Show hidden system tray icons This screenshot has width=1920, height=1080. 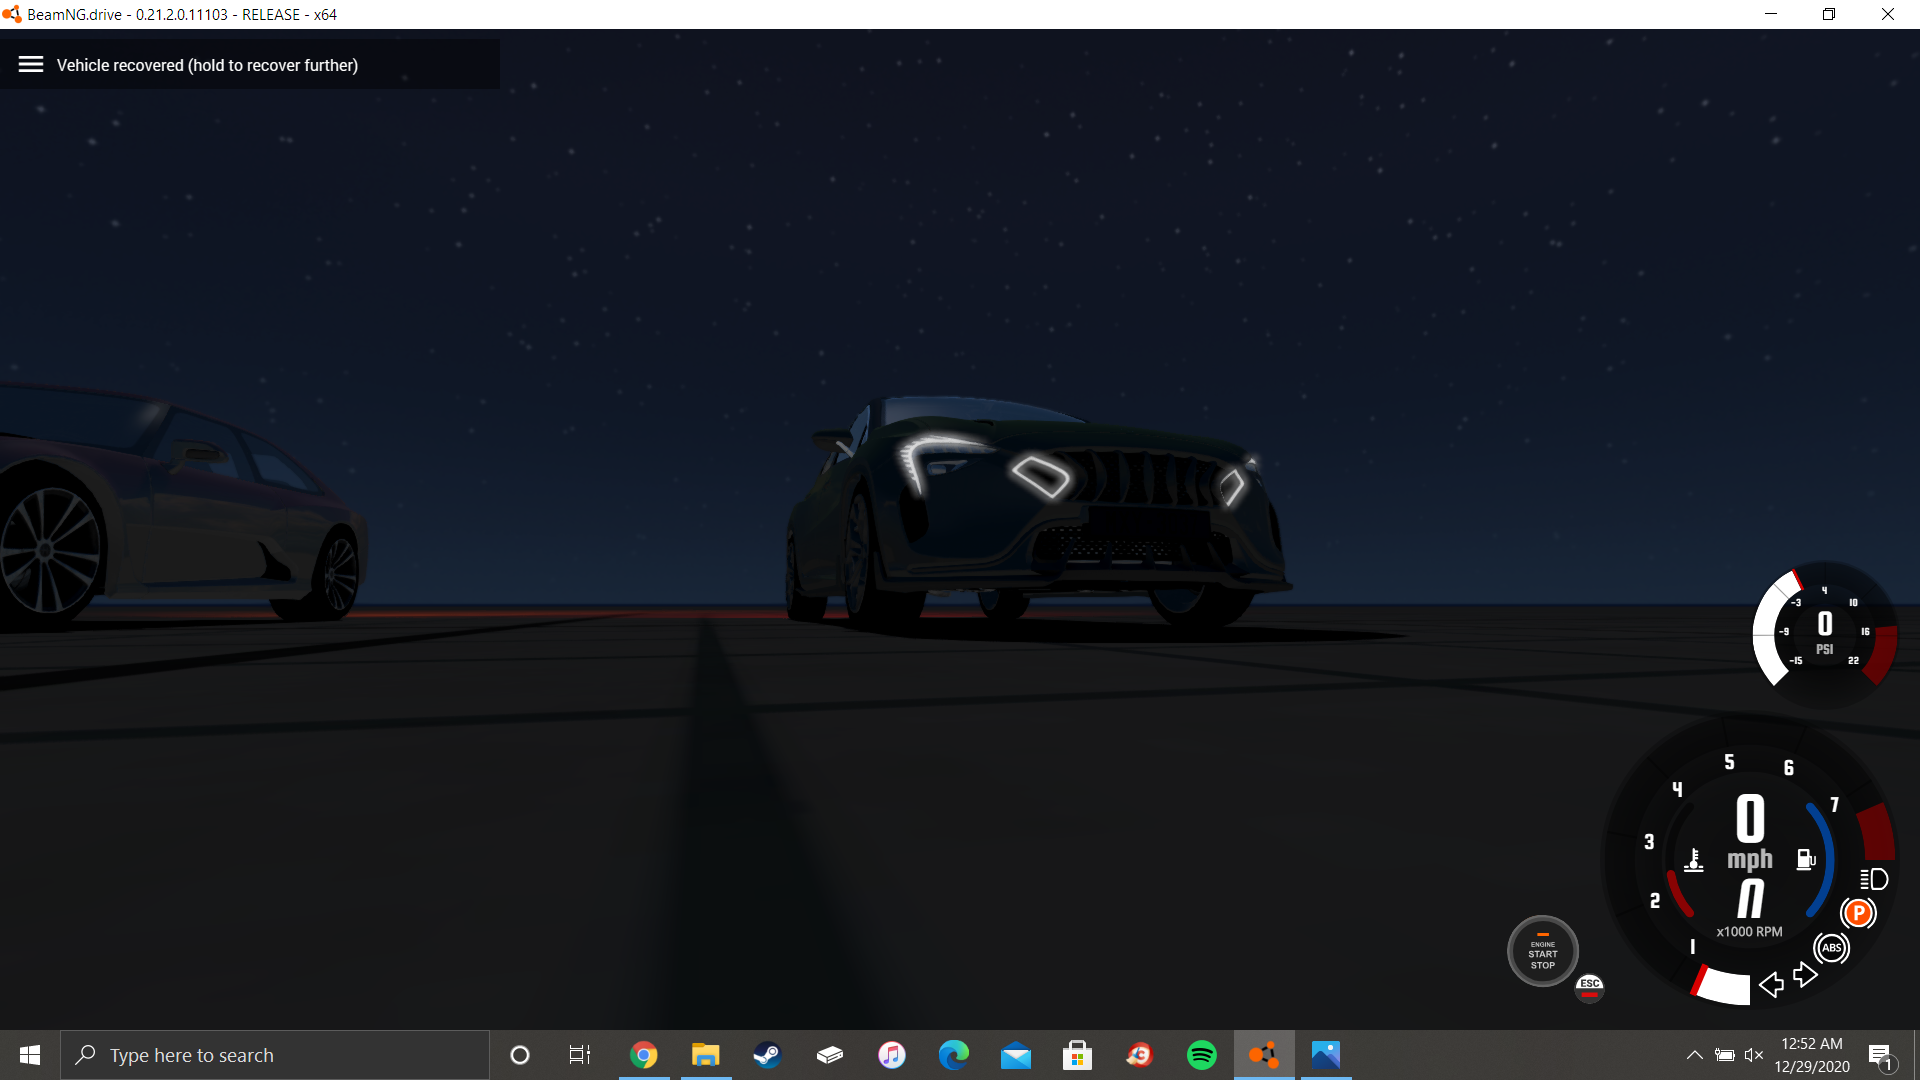pos(1695,1055)
